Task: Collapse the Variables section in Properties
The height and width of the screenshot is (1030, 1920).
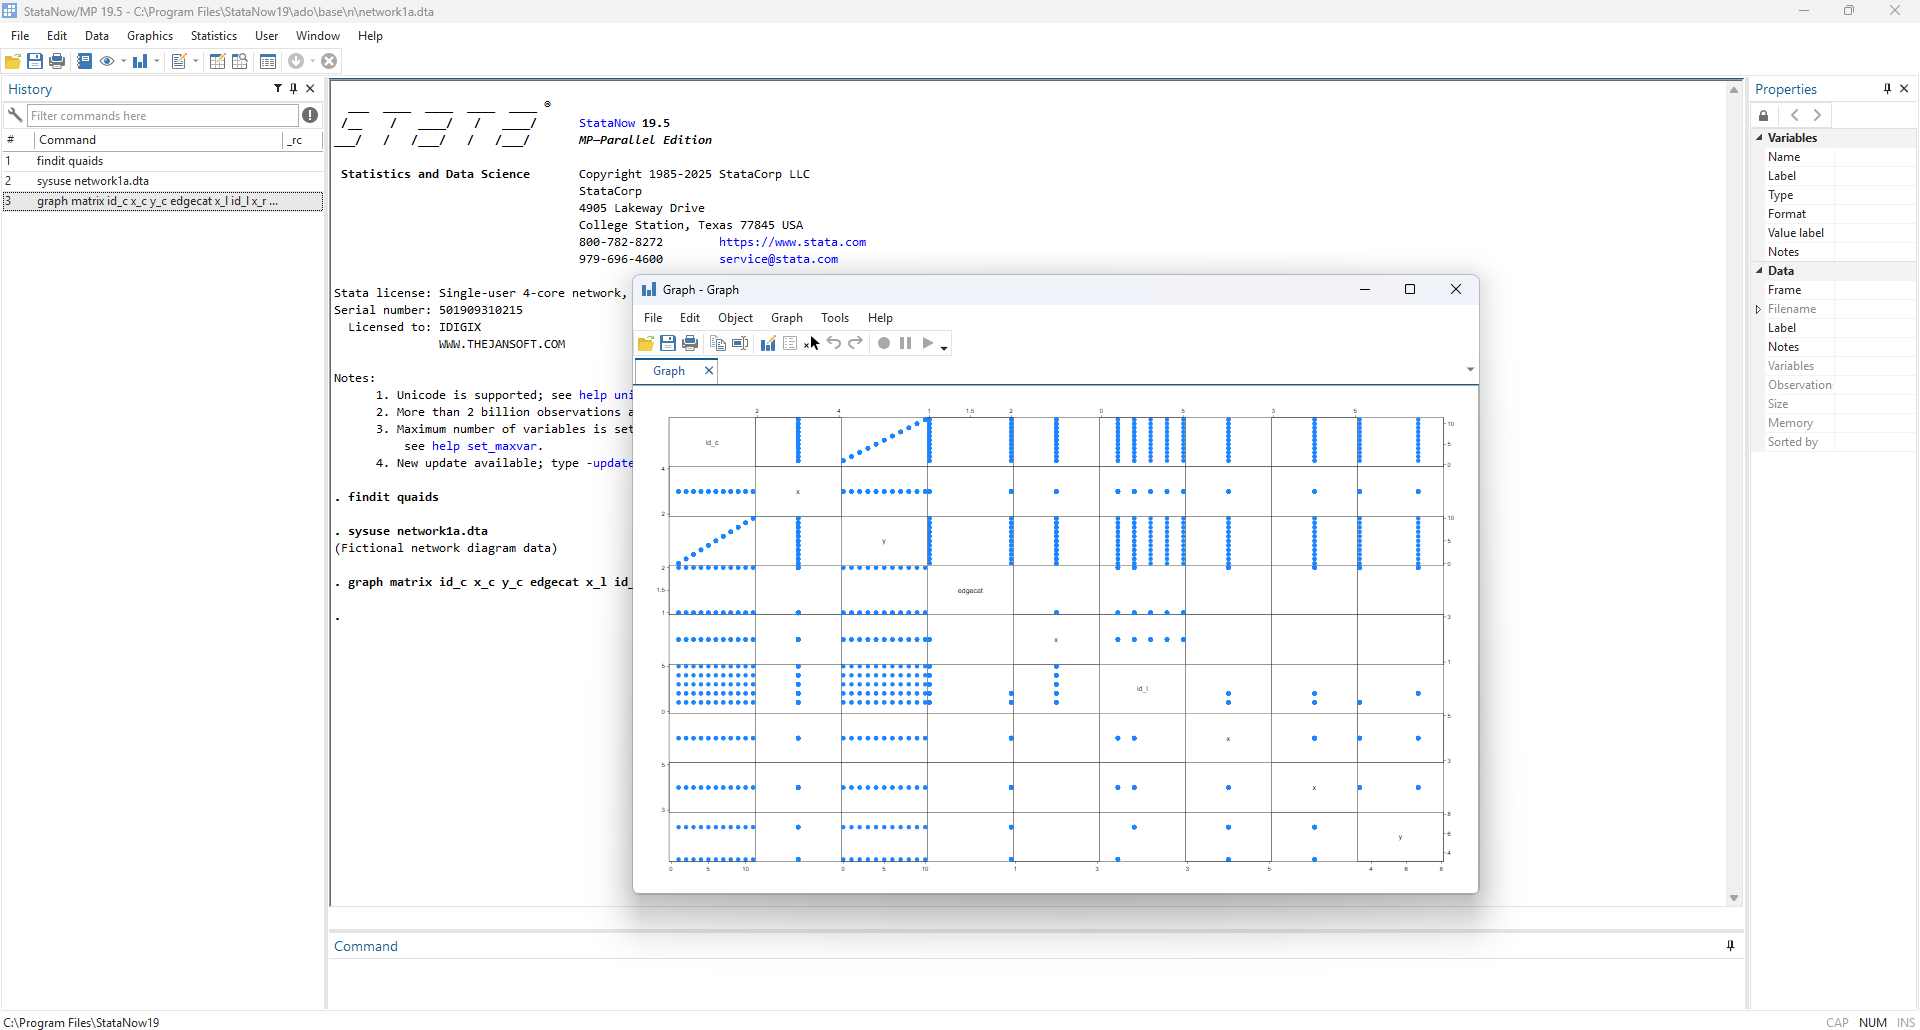Action: click(x=1760, y=138)
